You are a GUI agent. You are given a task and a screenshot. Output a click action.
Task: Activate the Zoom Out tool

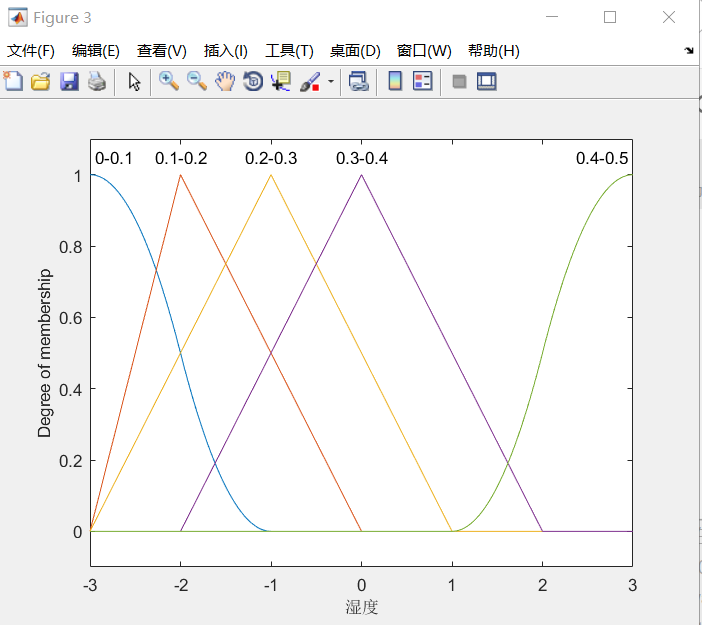197,81
